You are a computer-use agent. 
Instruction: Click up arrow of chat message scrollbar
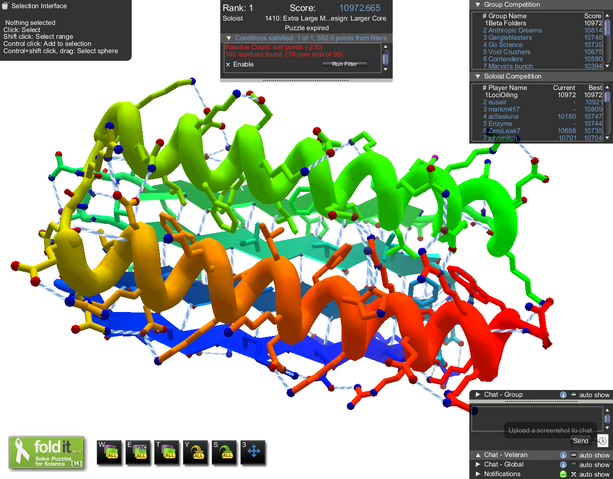pyautogui.click(x=607, y=410)
